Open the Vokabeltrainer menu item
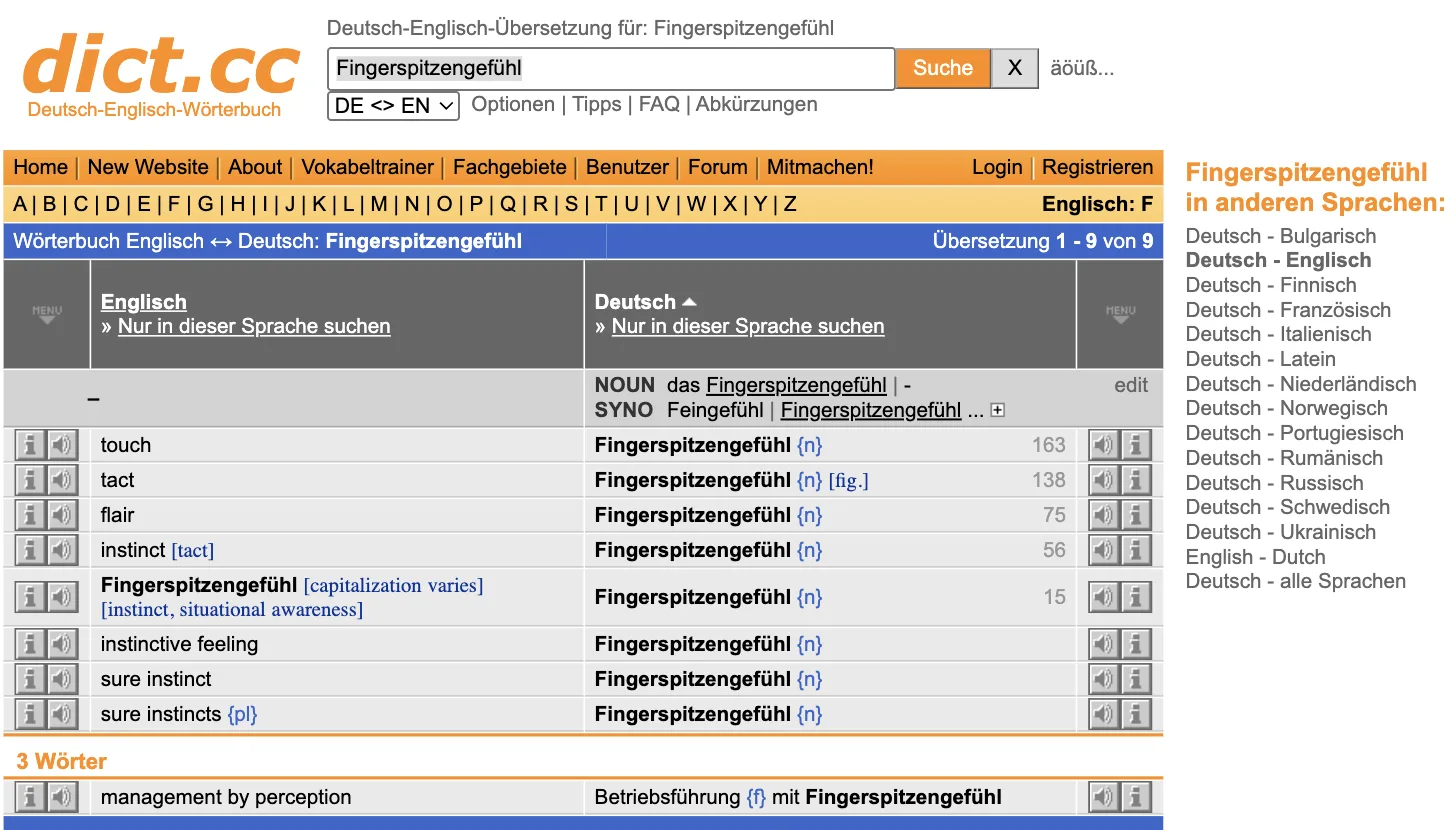 [368, 167]
